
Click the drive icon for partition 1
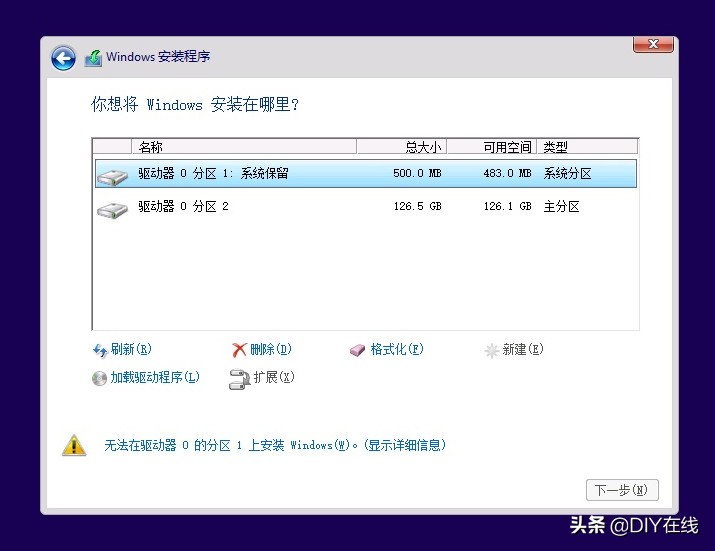pos(112,177)
